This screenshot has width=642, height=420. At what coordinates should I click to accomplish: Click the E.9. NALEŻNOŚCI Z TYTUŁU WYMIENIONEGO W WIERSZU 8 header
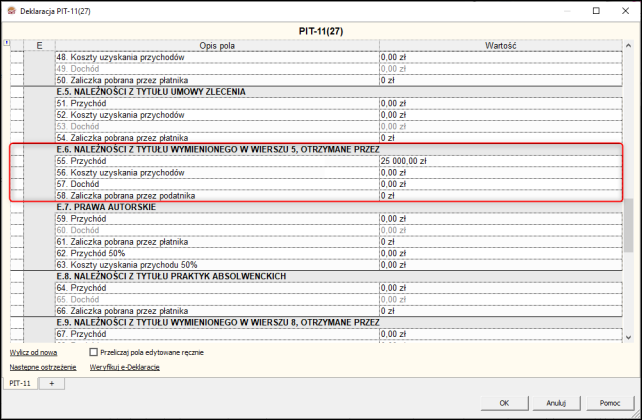(218, 322)
